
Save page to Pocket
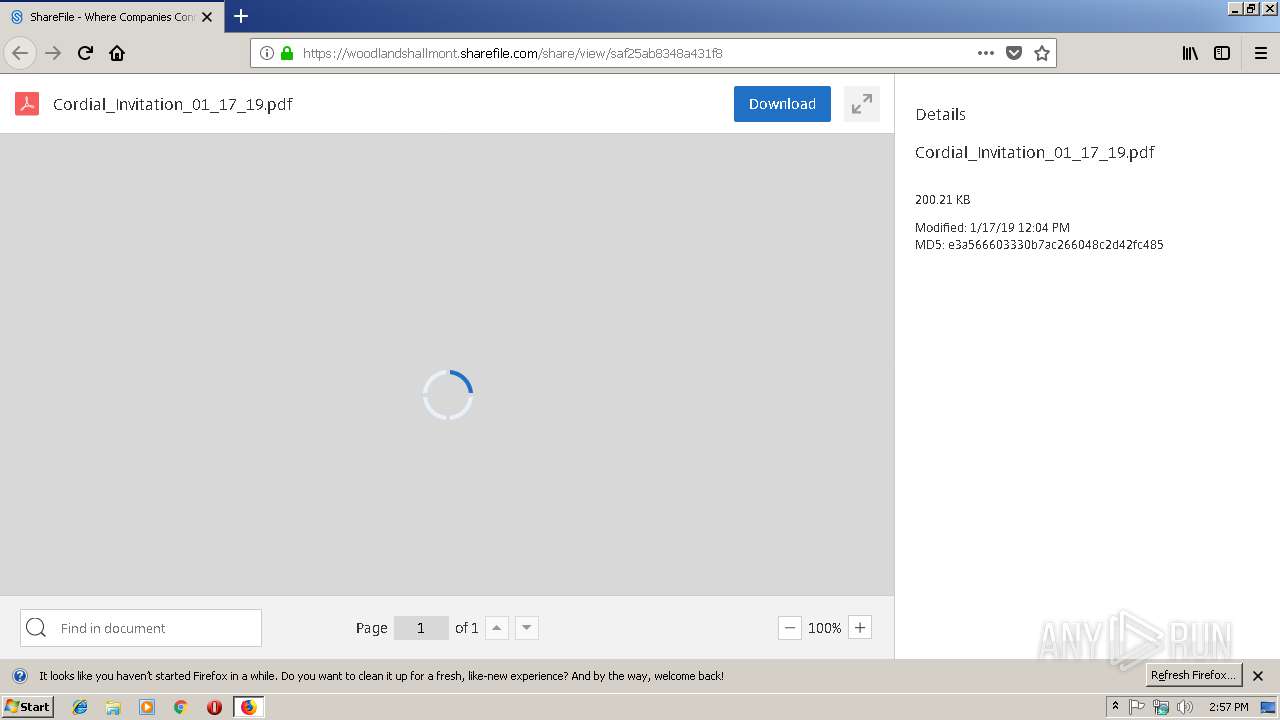click(x=1014, y=53)
